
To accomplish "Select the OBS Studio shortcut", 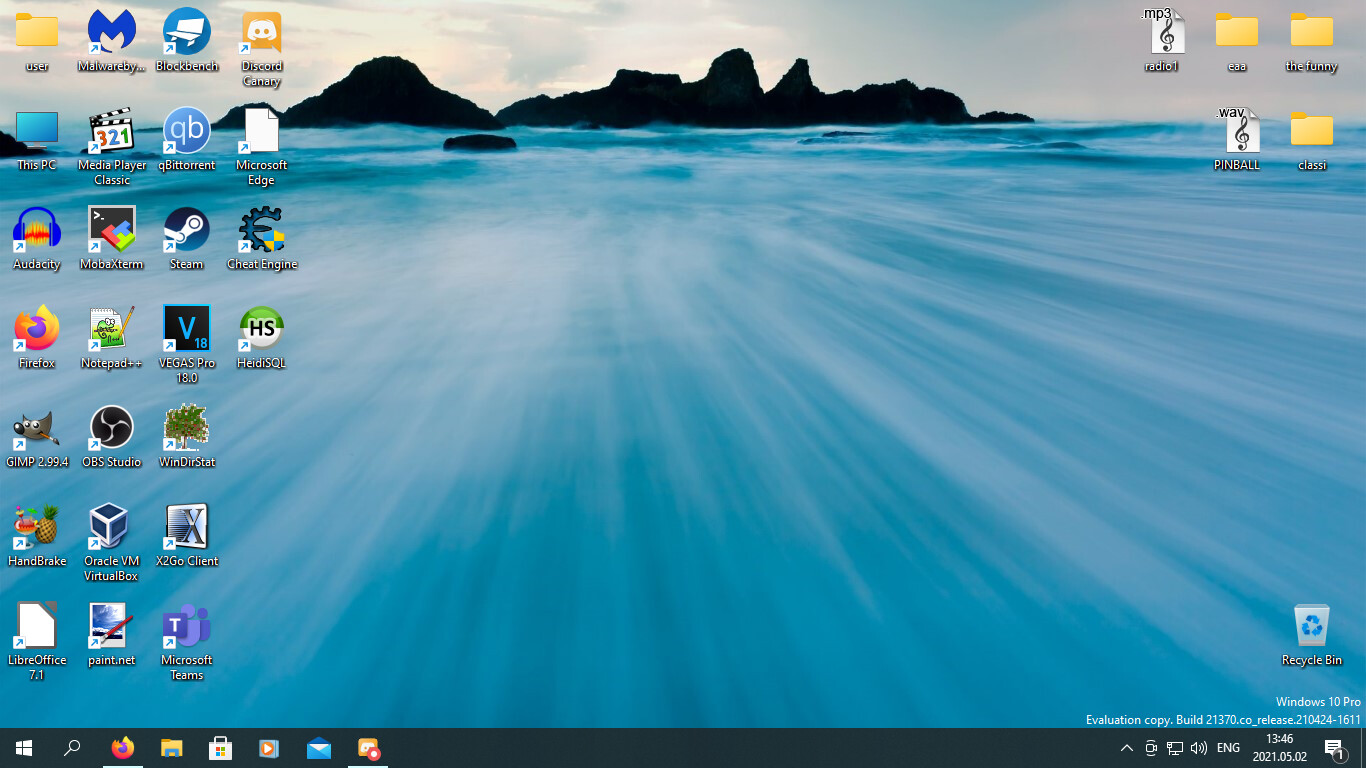I will (x=112, y=437).
